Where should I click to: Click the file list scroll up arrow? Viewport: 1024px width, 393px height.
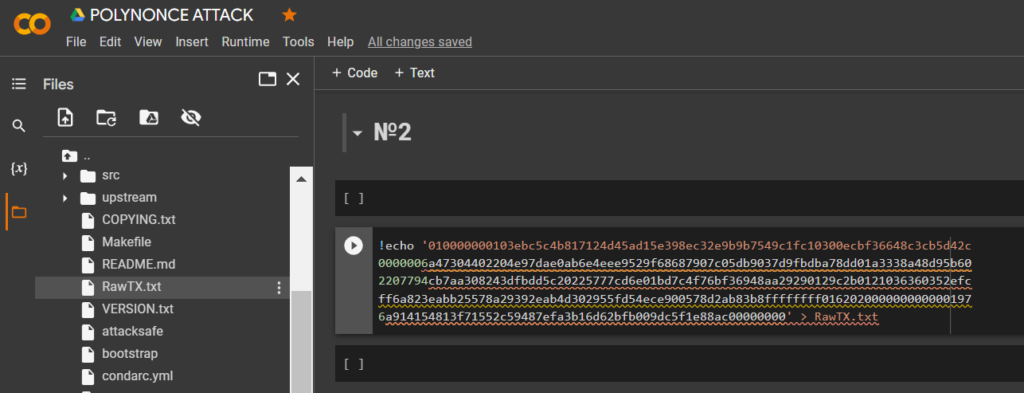(301, 179)
